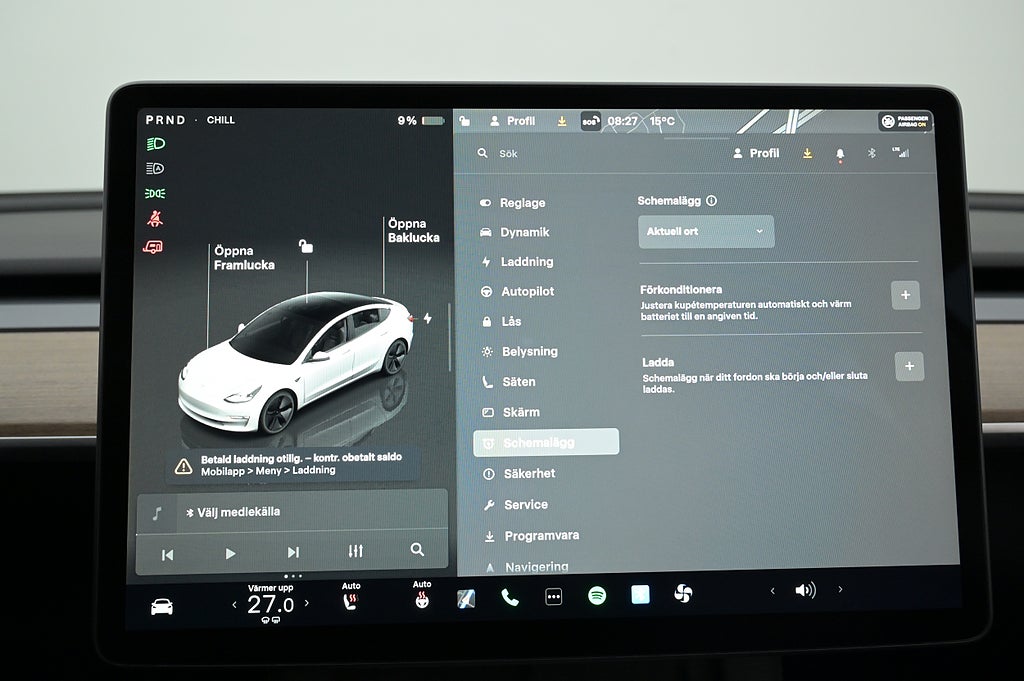Toggle the steering wheel heater
The height and width of the screenshot is (681, 1024).
coord(422,600)
